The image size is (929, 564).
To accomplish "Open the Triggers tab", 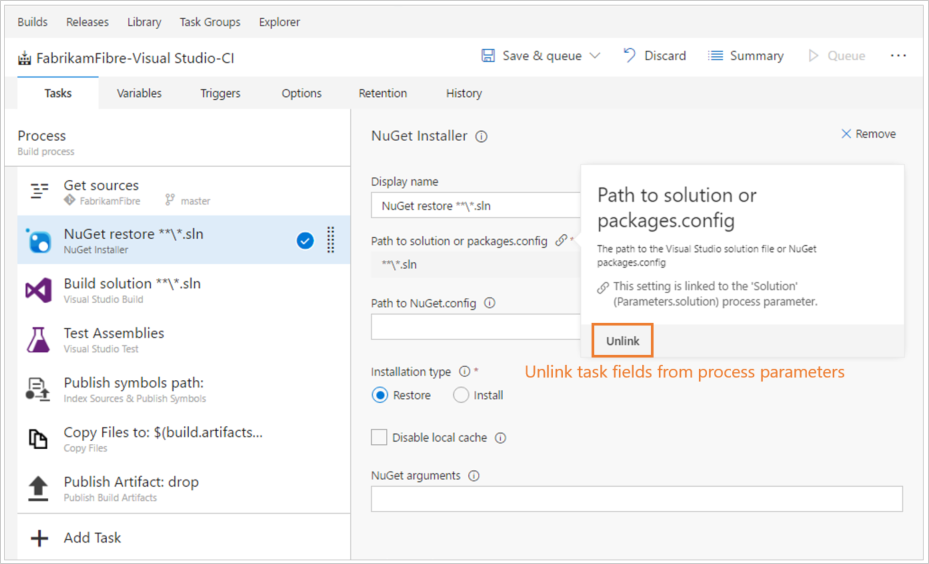I will (220, 93).
